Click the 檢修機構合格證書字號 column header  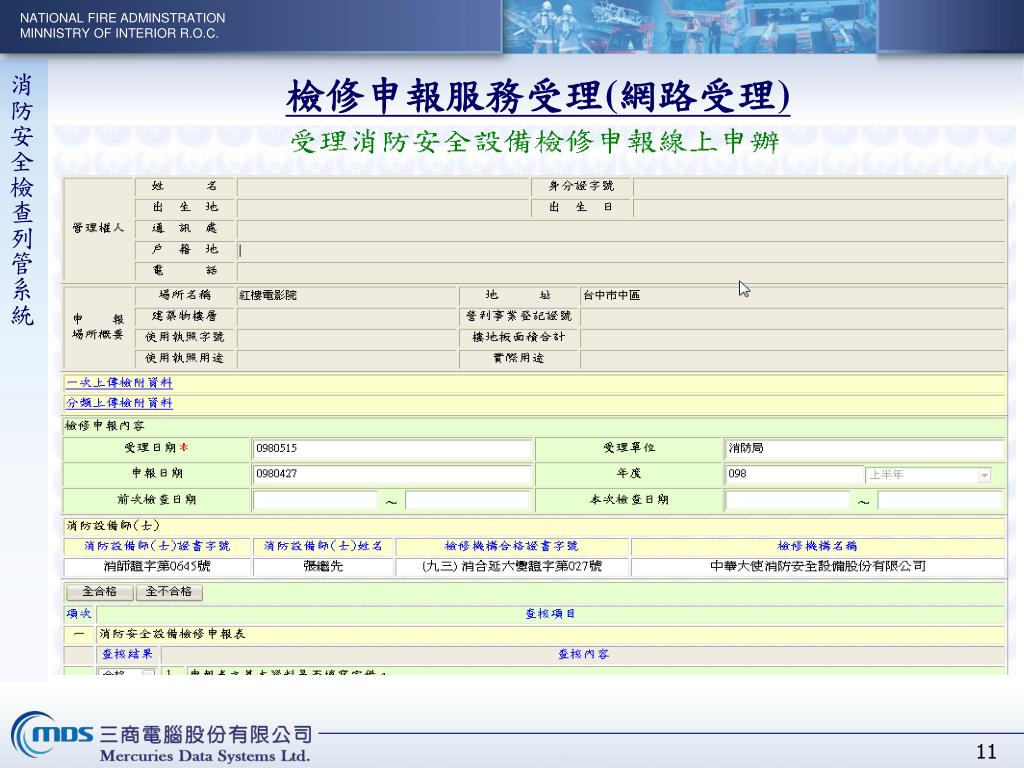tap(512, 546)
